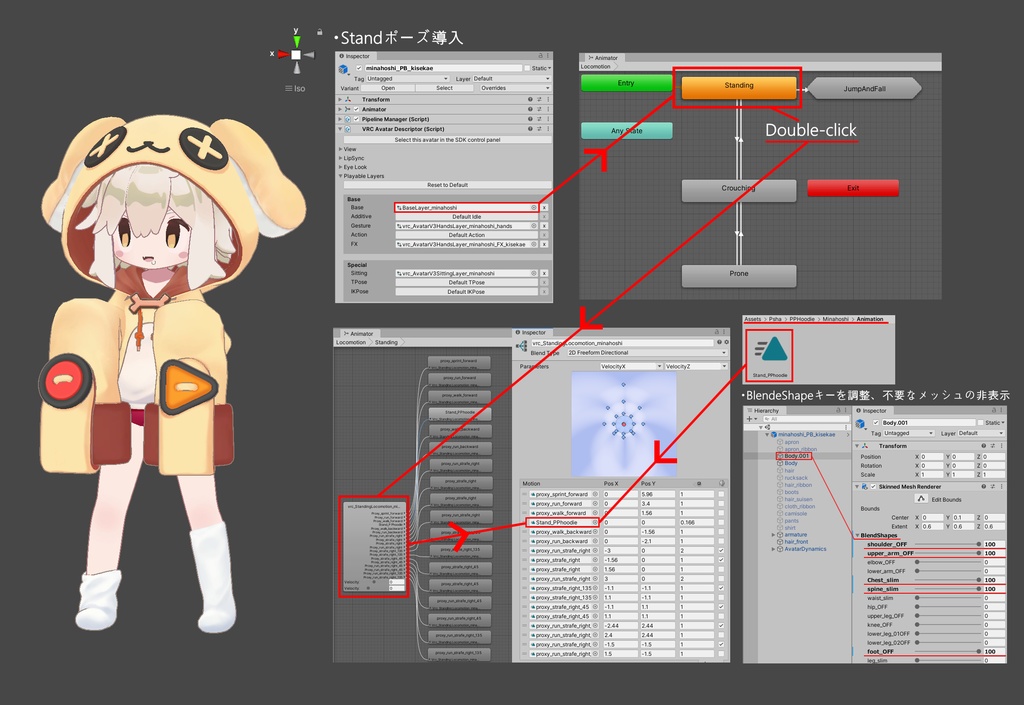Expand the armature object in Hierarchy
The height and width of the screenshot is (705, 1024).
774,535
